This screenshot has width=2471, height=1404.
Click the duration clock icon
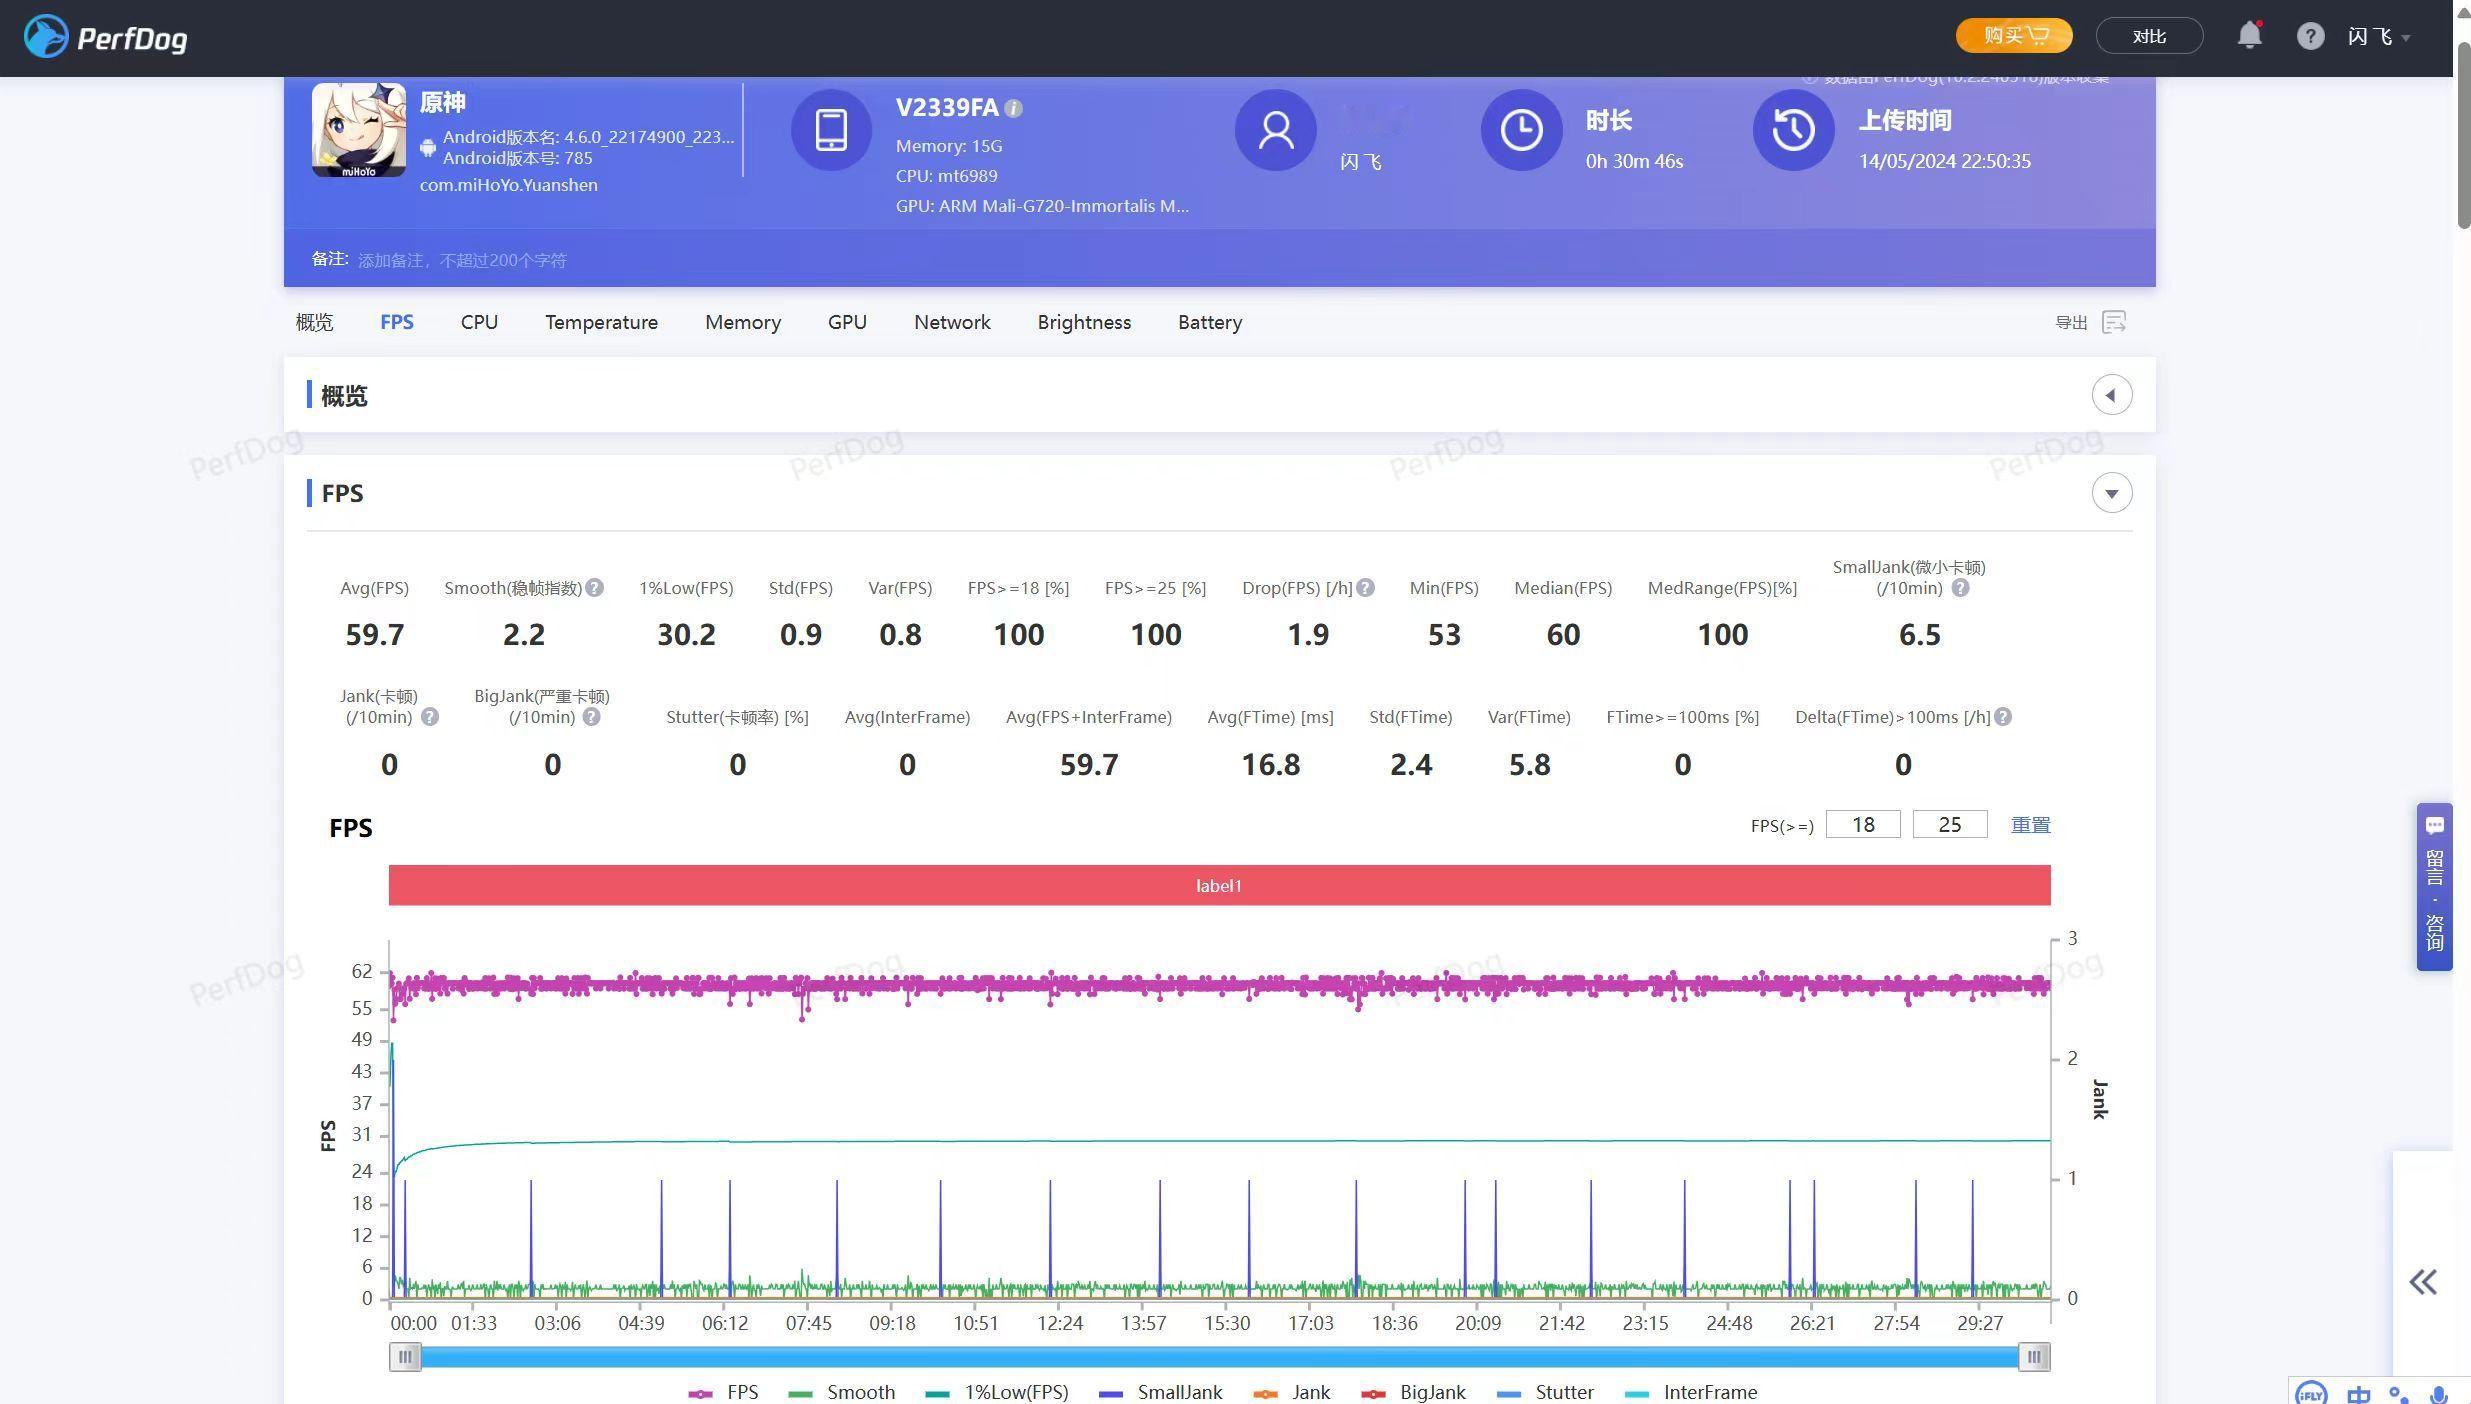[x=1521, y=130]
